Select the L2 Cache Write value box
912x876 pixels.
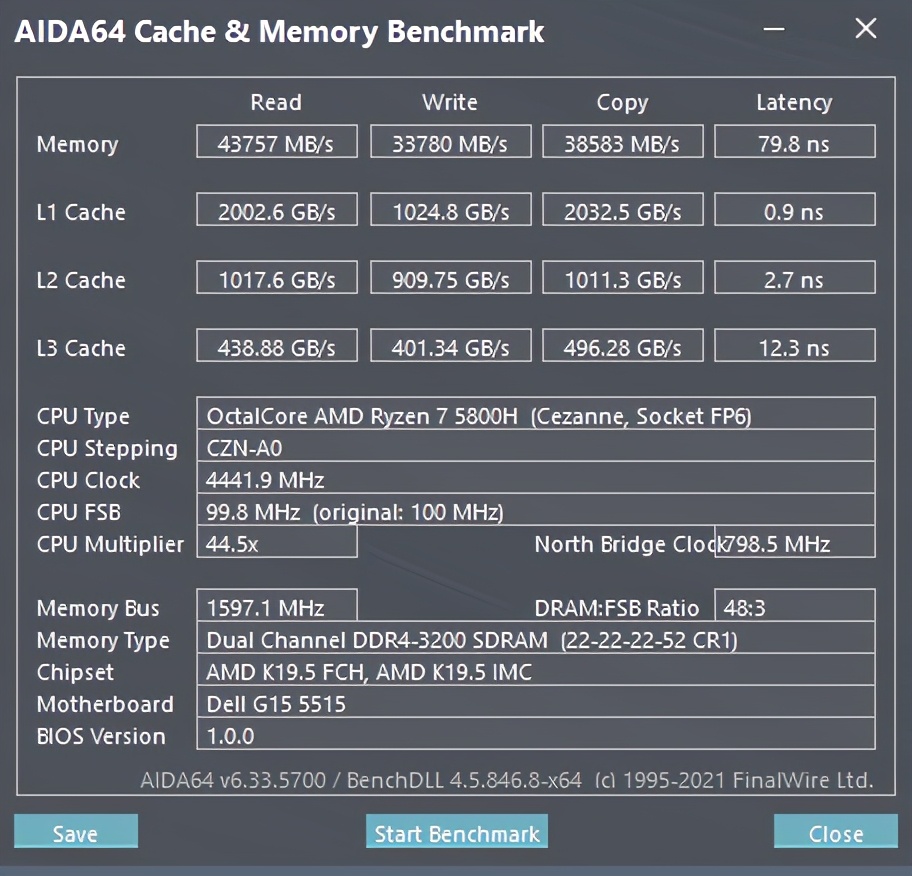tap(449, 279)
